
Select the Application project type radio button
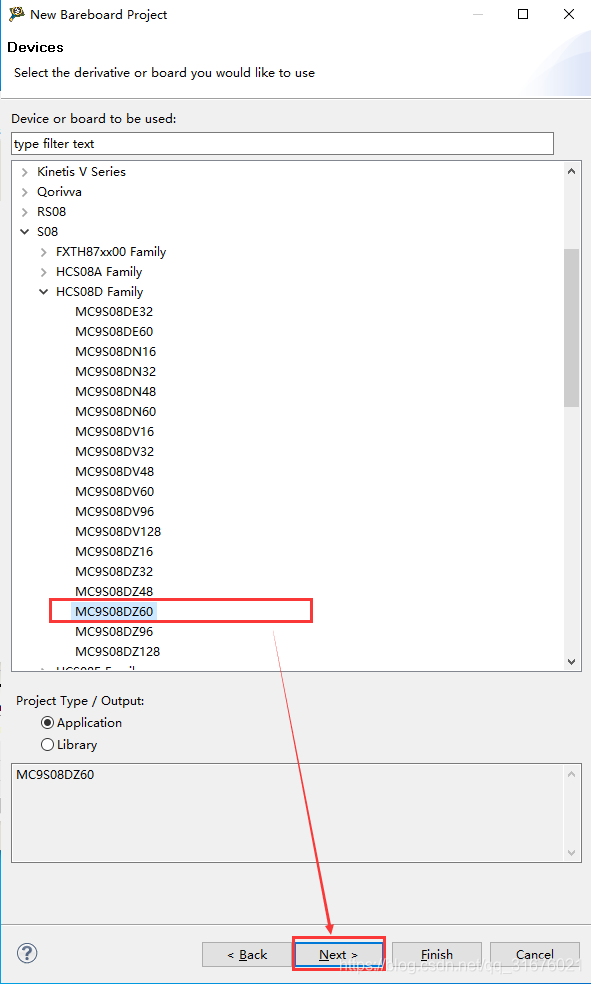pyautogui.click(x=47, y=723)
